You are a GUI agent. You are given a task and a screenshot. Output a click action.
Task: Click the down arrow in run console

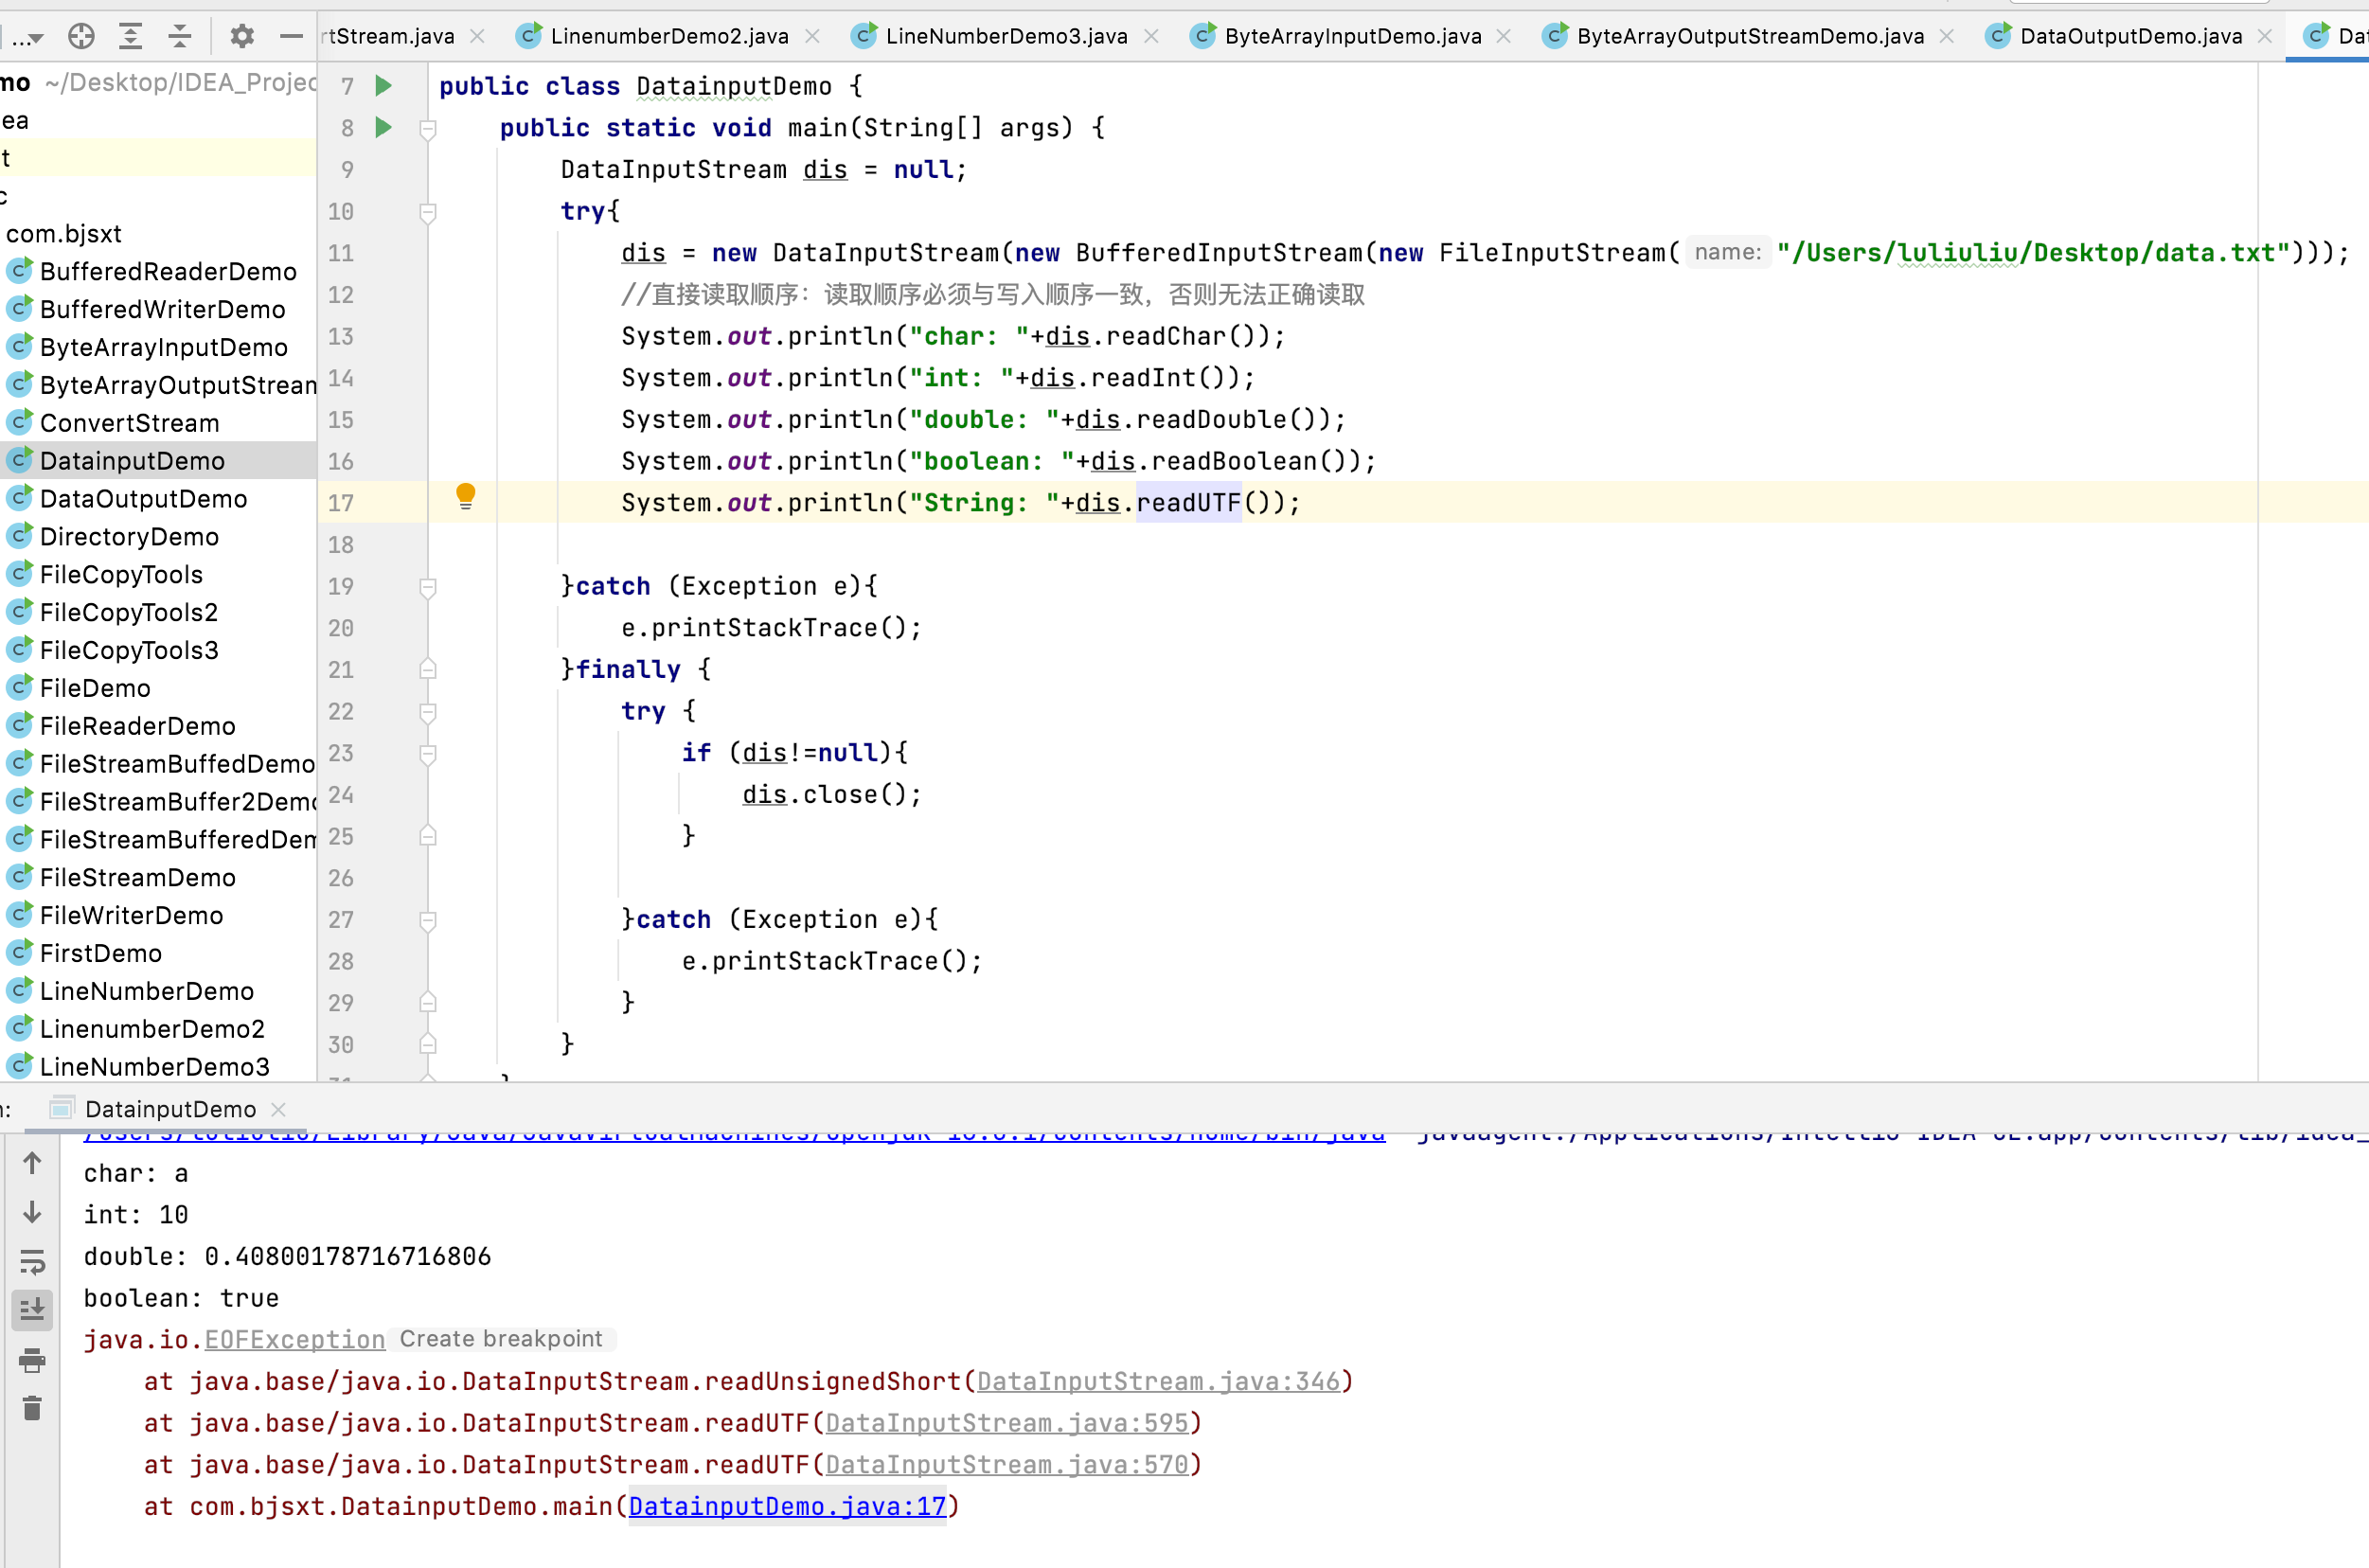click(x=32, y=1212)
